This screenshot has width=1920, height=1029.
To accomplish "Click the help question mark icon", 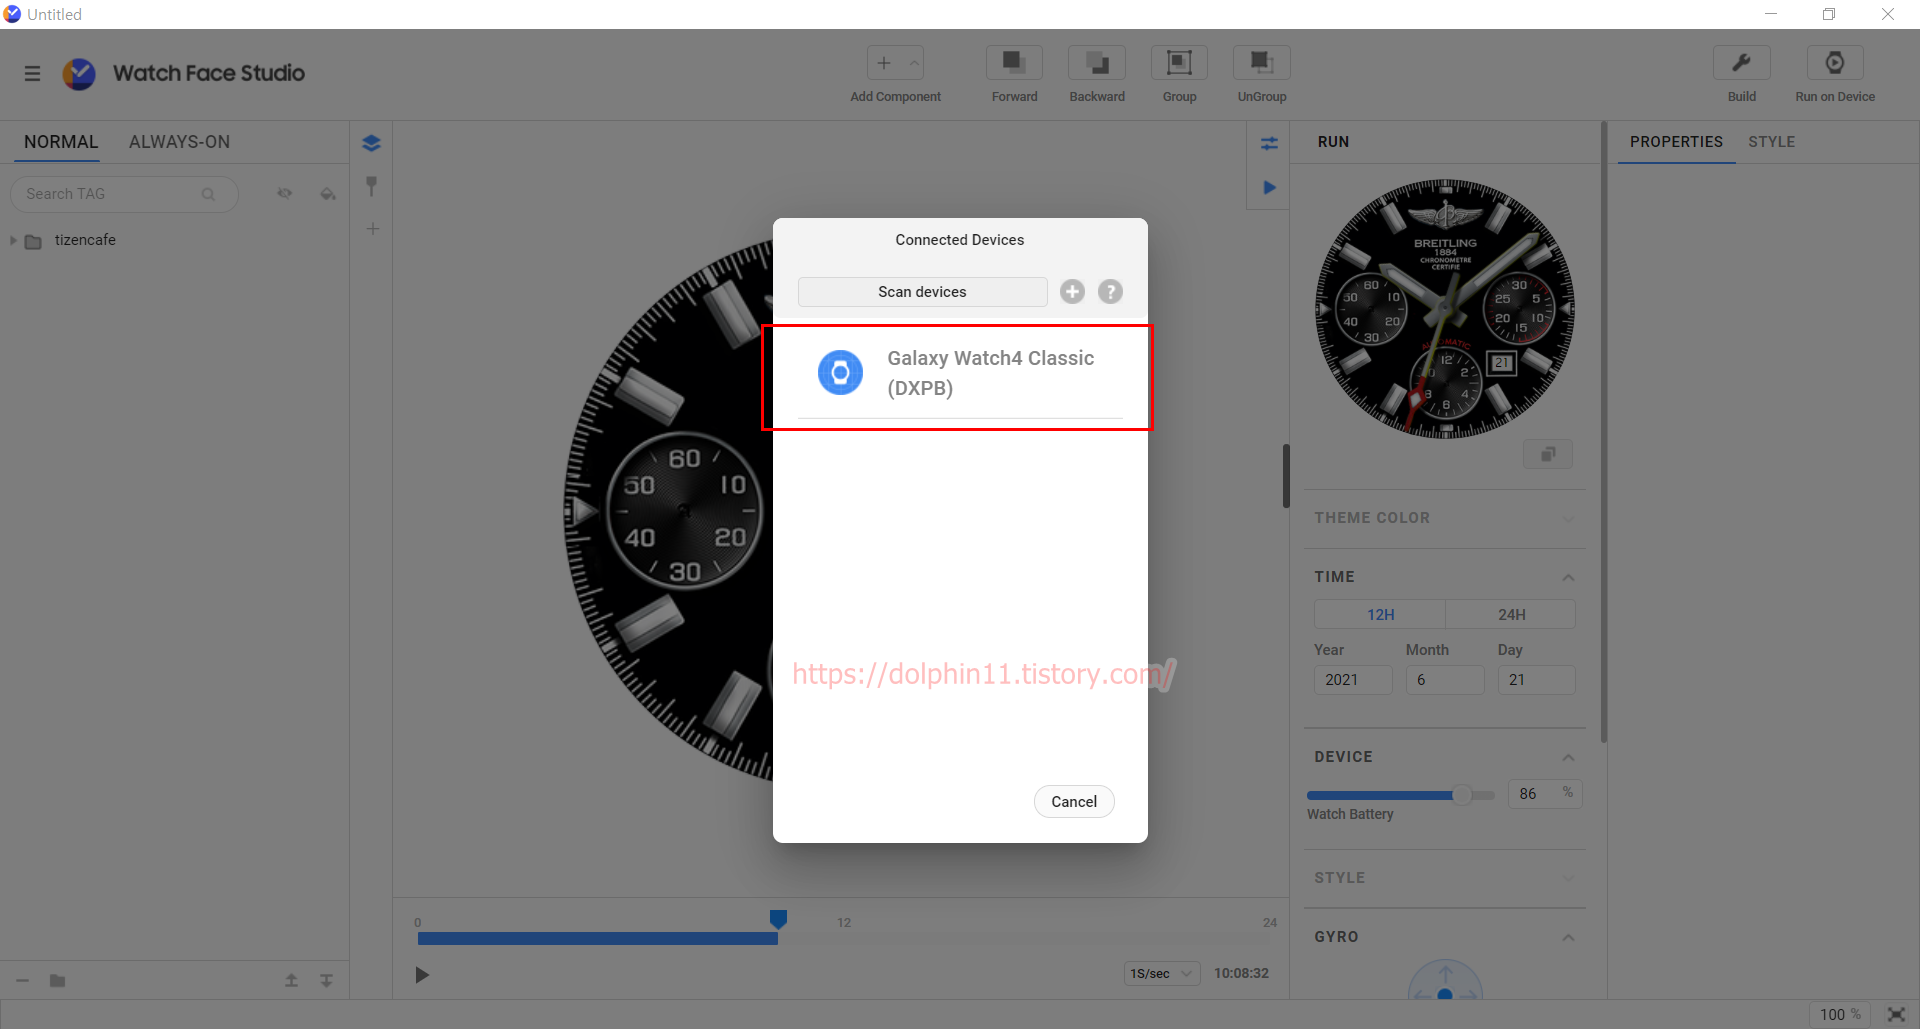I will click(1110, 291).
